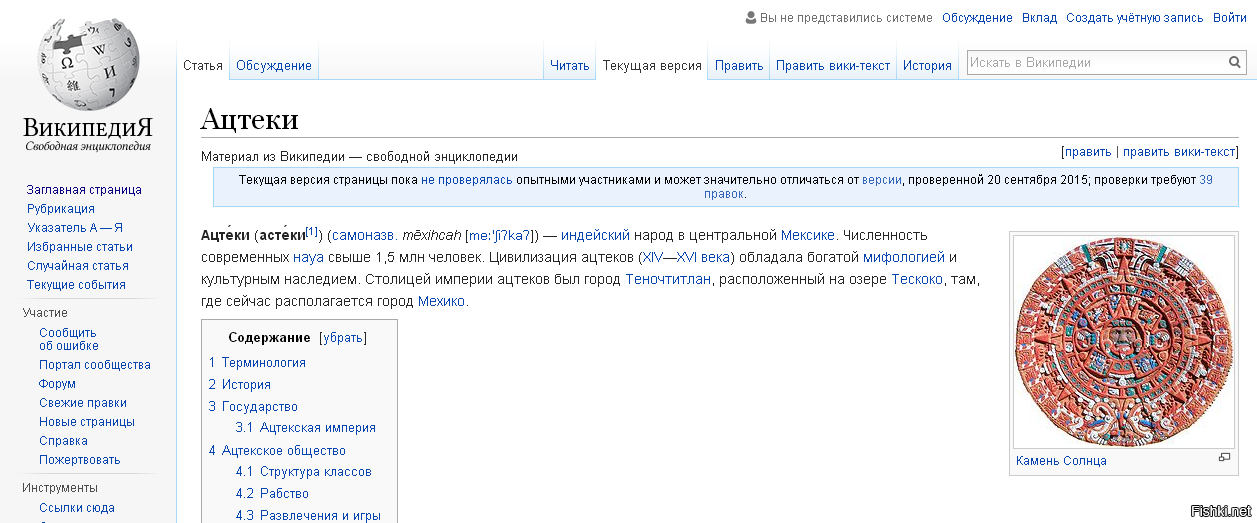Open самоназв. link

tap(364, 236)
